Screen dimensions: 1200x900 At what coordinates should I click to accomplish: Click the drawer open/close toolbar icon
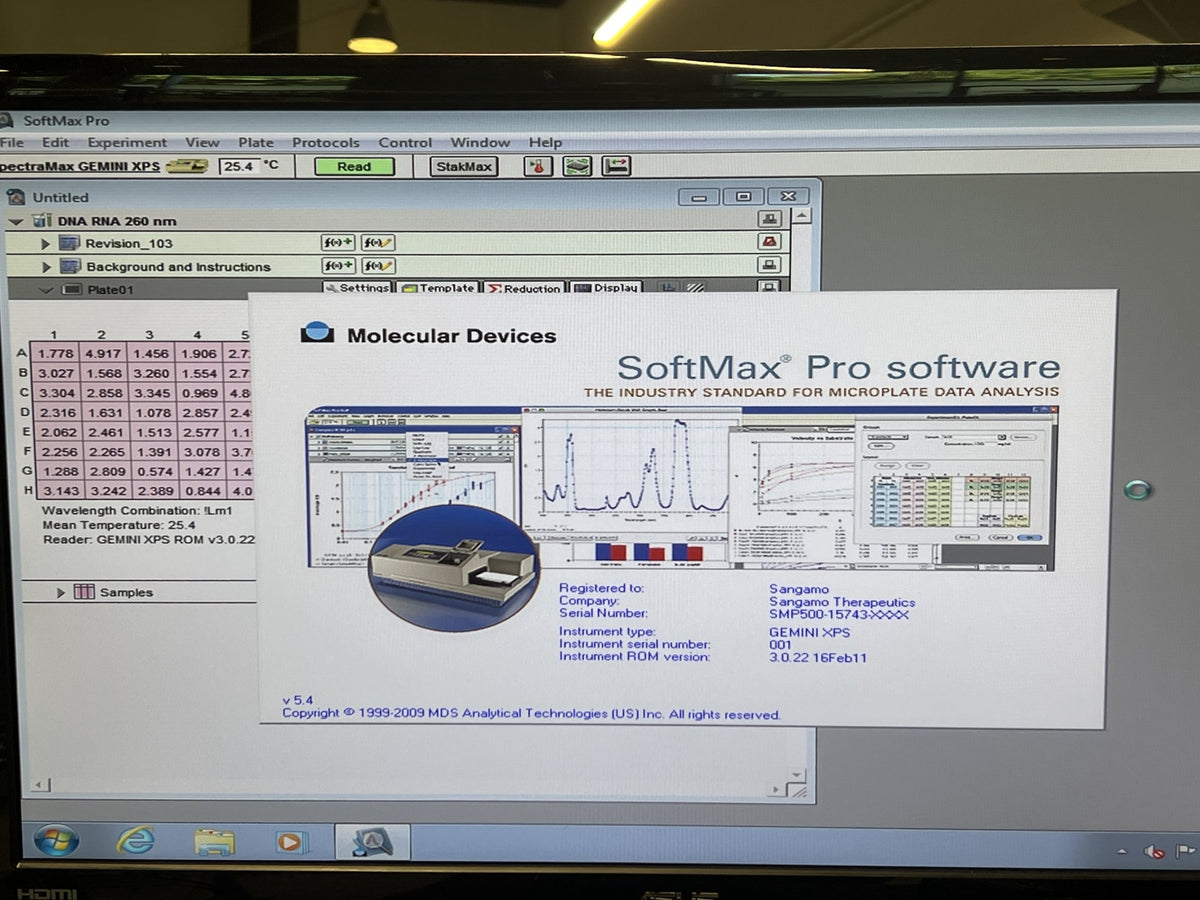pos(616,166)
